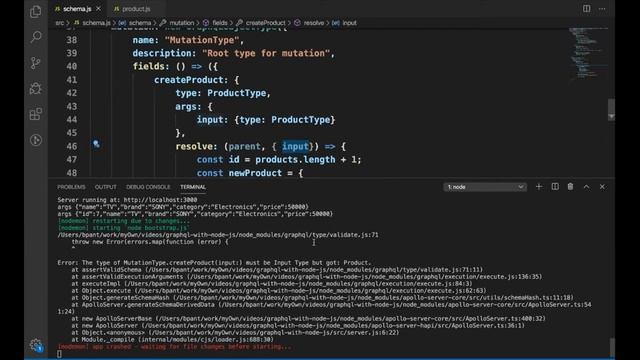Open the http://localhost:3000 terminal link
This screenshot has height=360, width=640.
click(160, 200)
